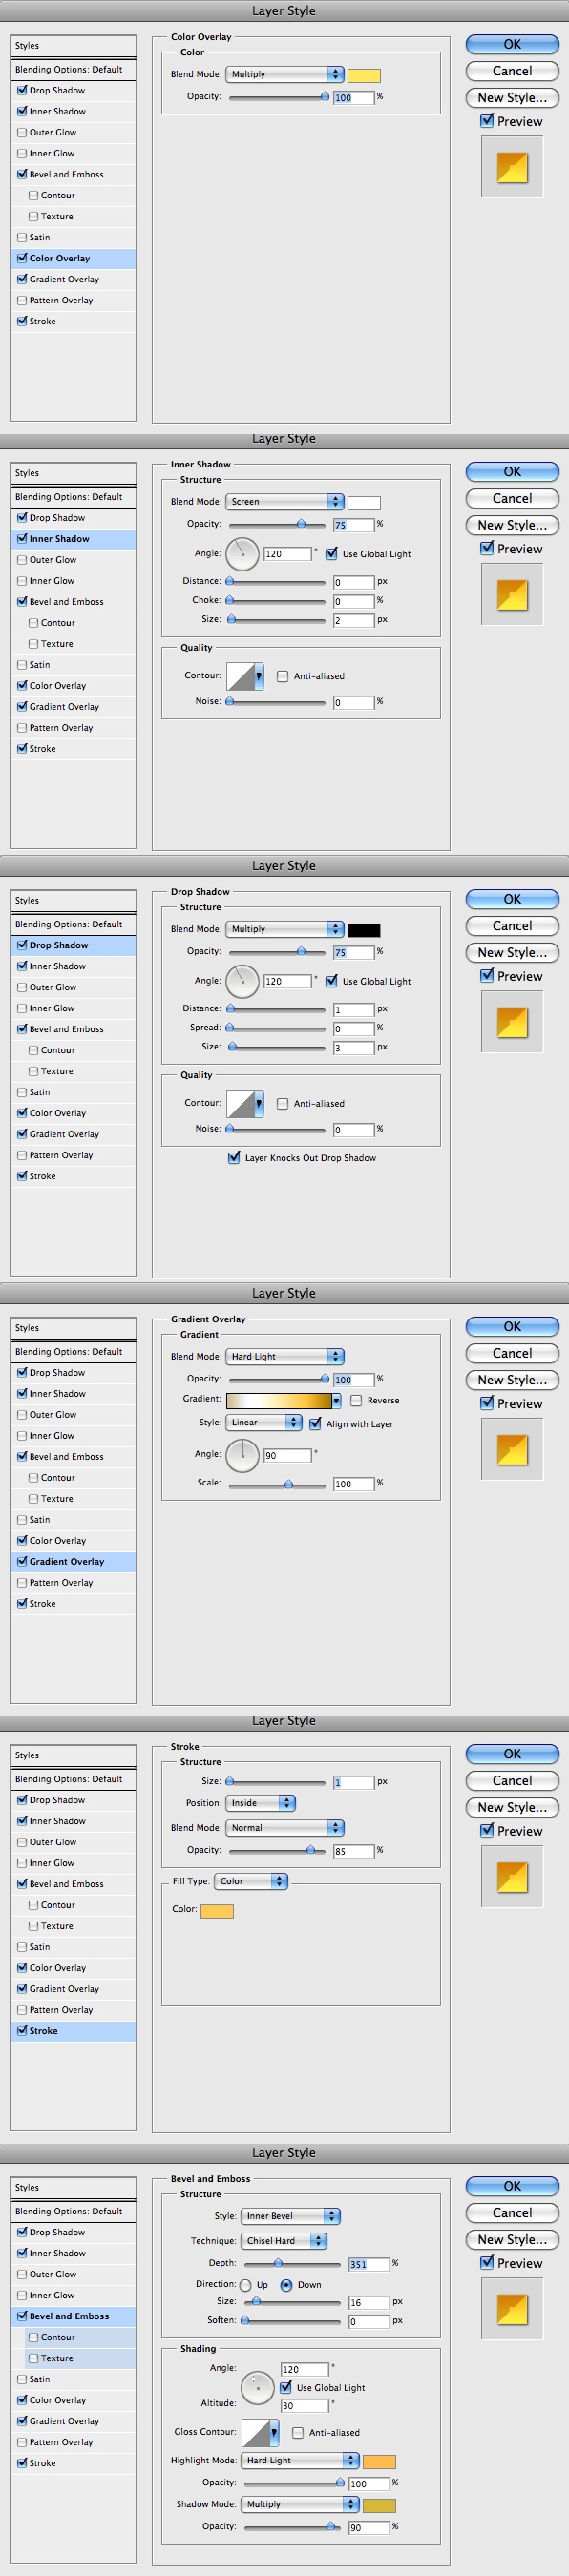Viewport: 569px width, 2576px height.
Task: Toggle Use Global Light in Bevel Shading
Action: click(x=286, y=2387)
